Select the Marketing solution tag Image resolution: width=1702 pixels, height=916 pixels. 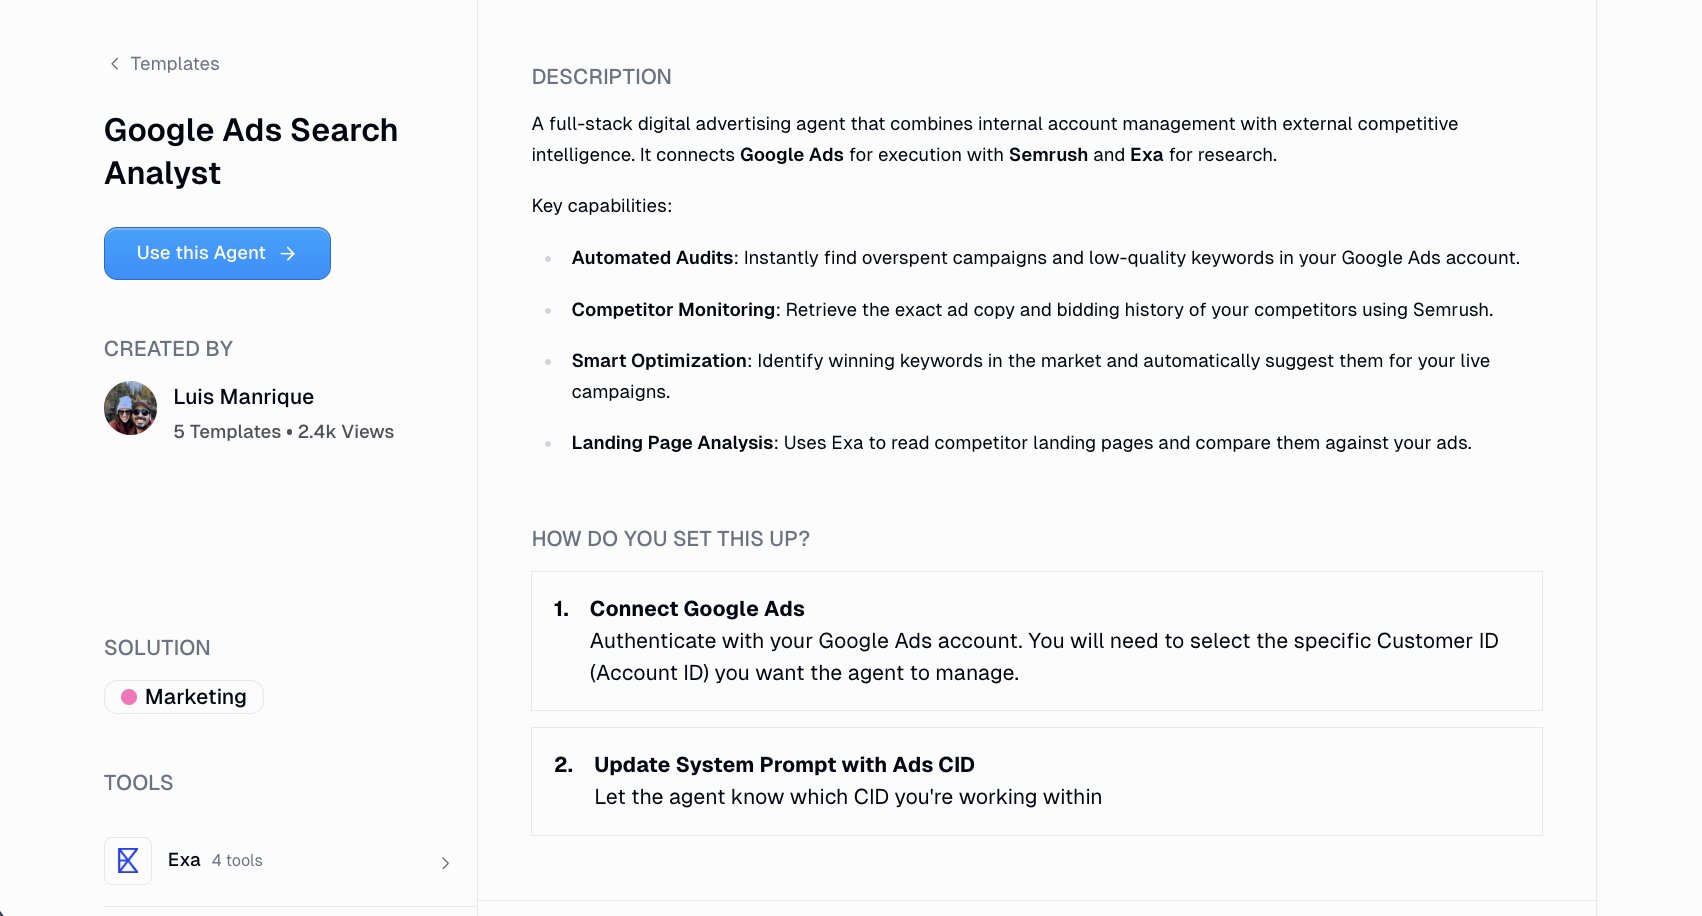tap(184, 696)
